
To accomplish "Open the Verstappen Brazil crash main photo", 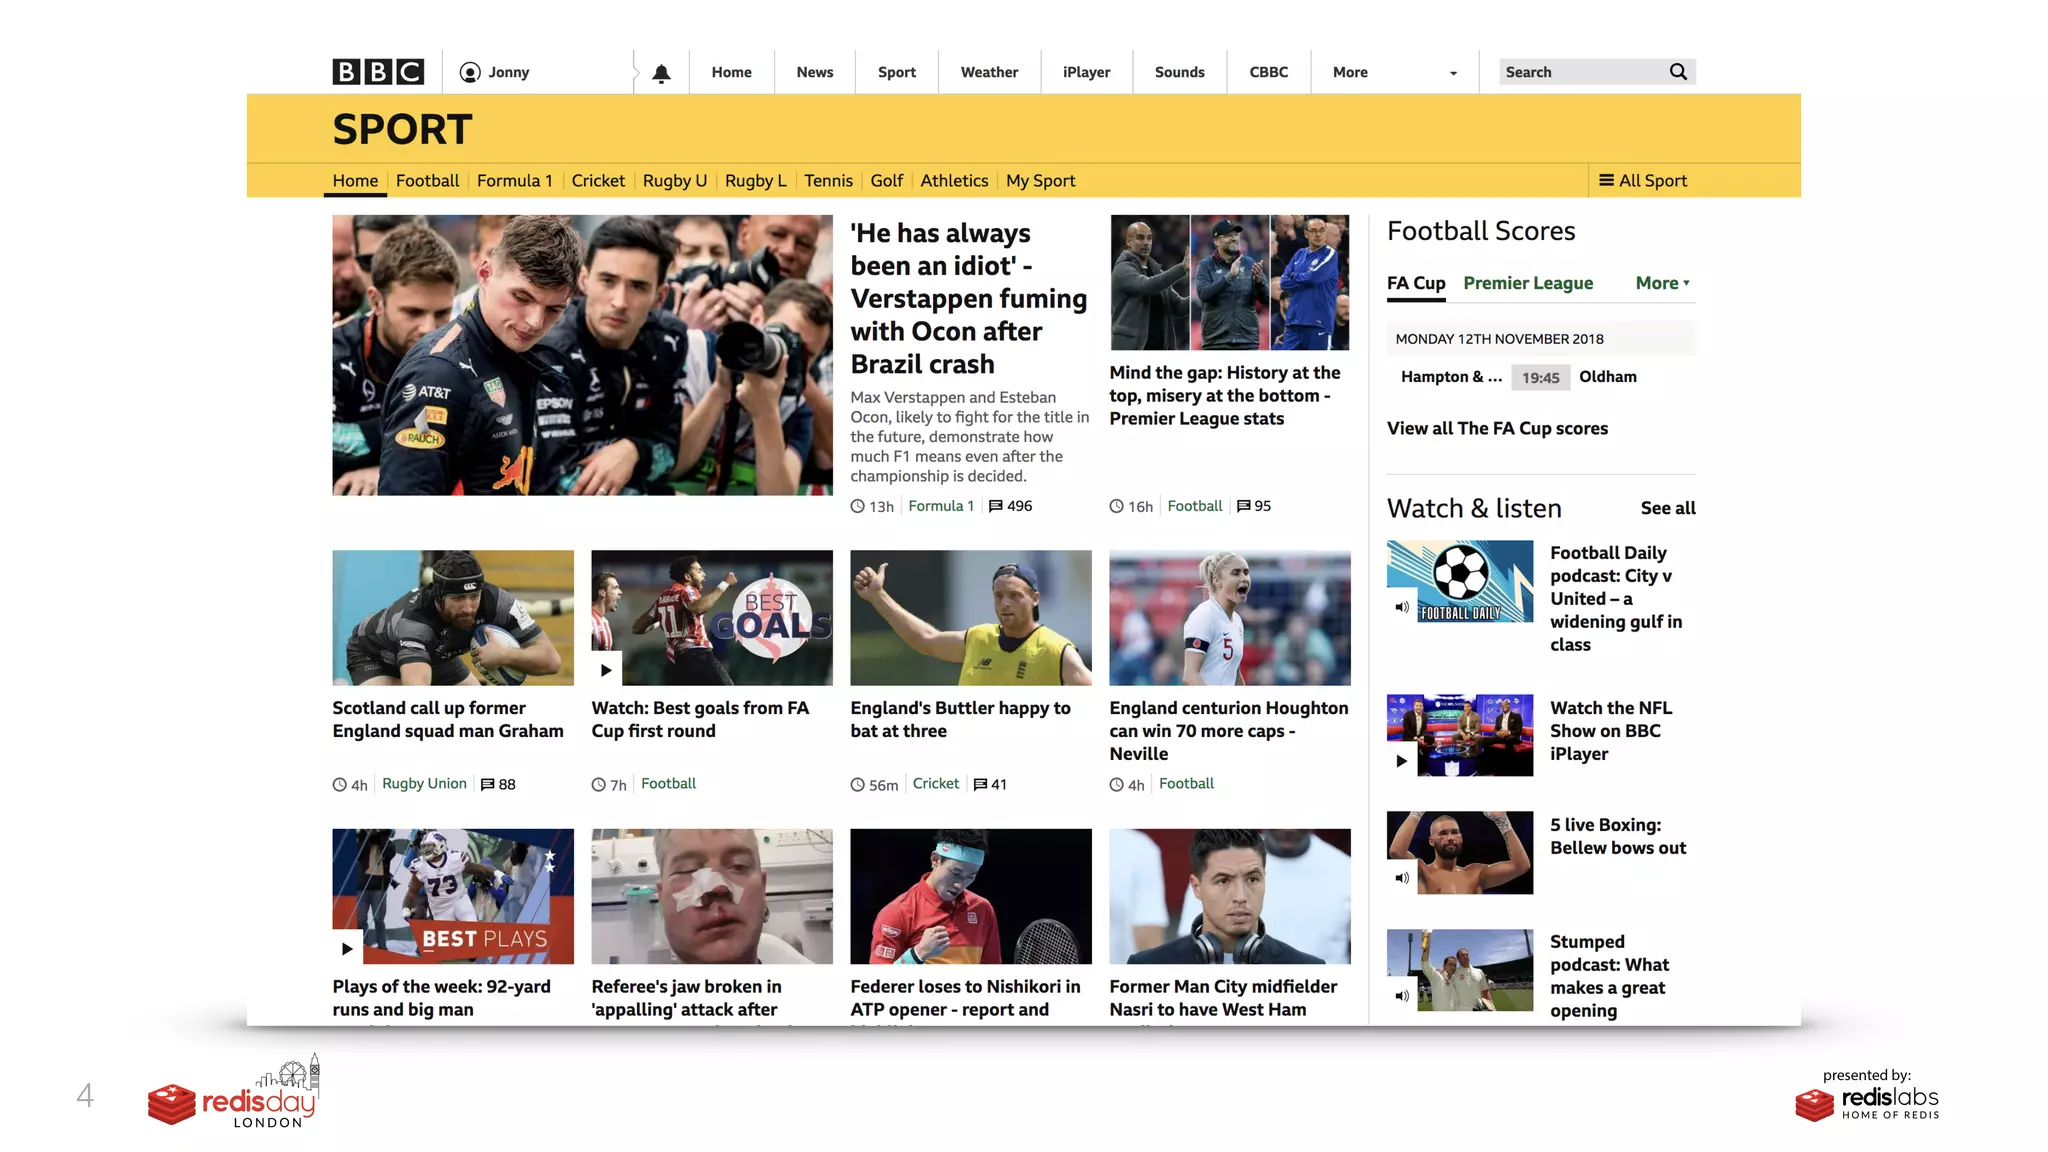I will coord(582,355).
